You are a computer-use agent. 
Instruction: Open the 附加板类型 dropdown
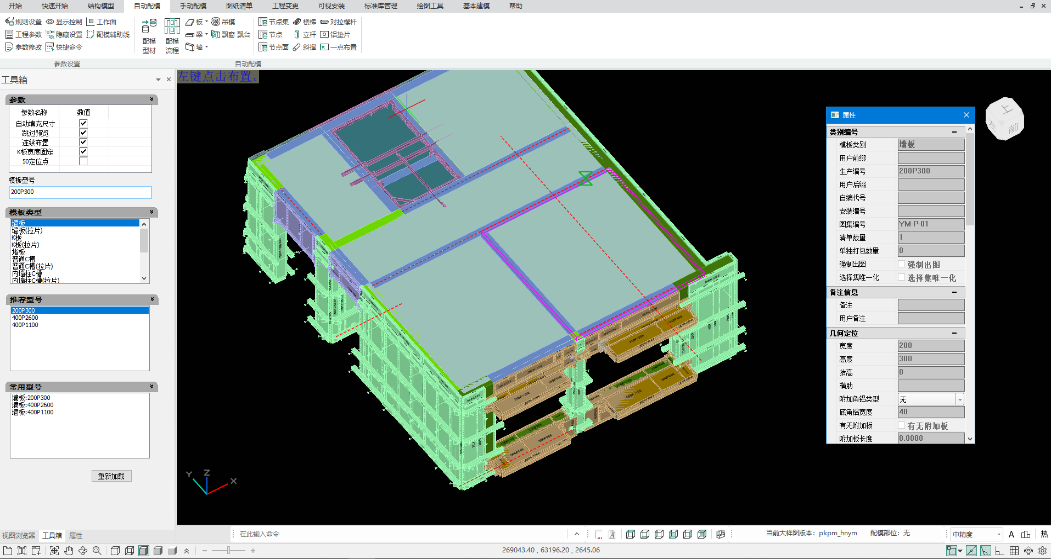point(960,398)
